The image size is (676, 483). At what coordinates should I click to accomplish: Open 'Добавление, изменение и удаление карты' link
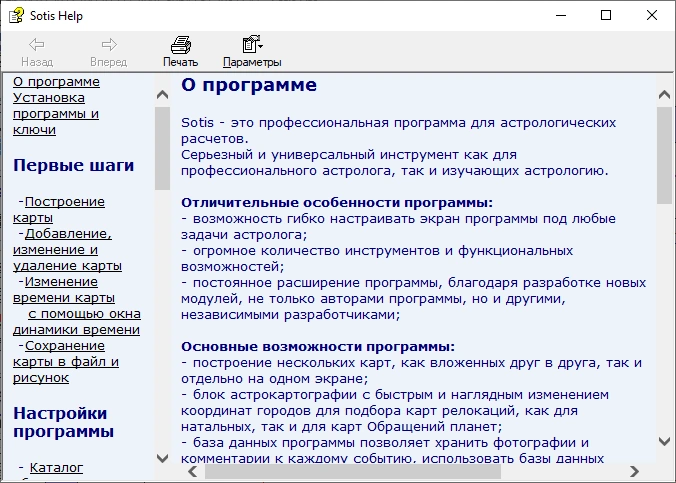[x=67, y=249]
